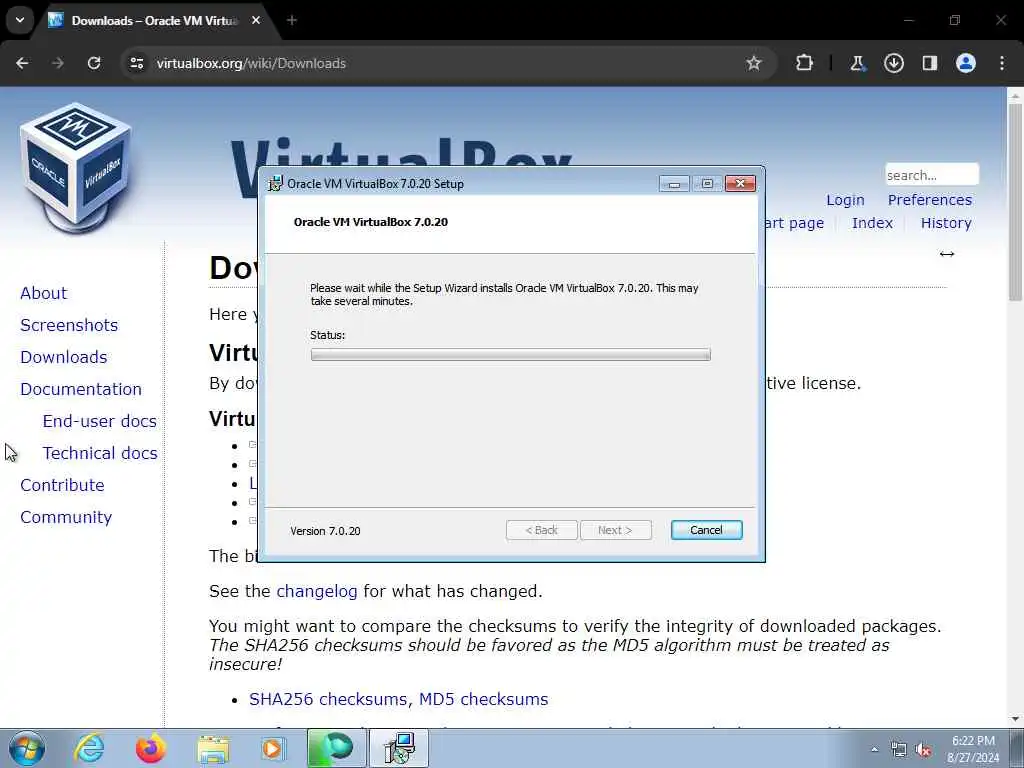This screenshot has width=1024, height=768.
Task: Open Screenshots in the sidebar
Action: 69,325
